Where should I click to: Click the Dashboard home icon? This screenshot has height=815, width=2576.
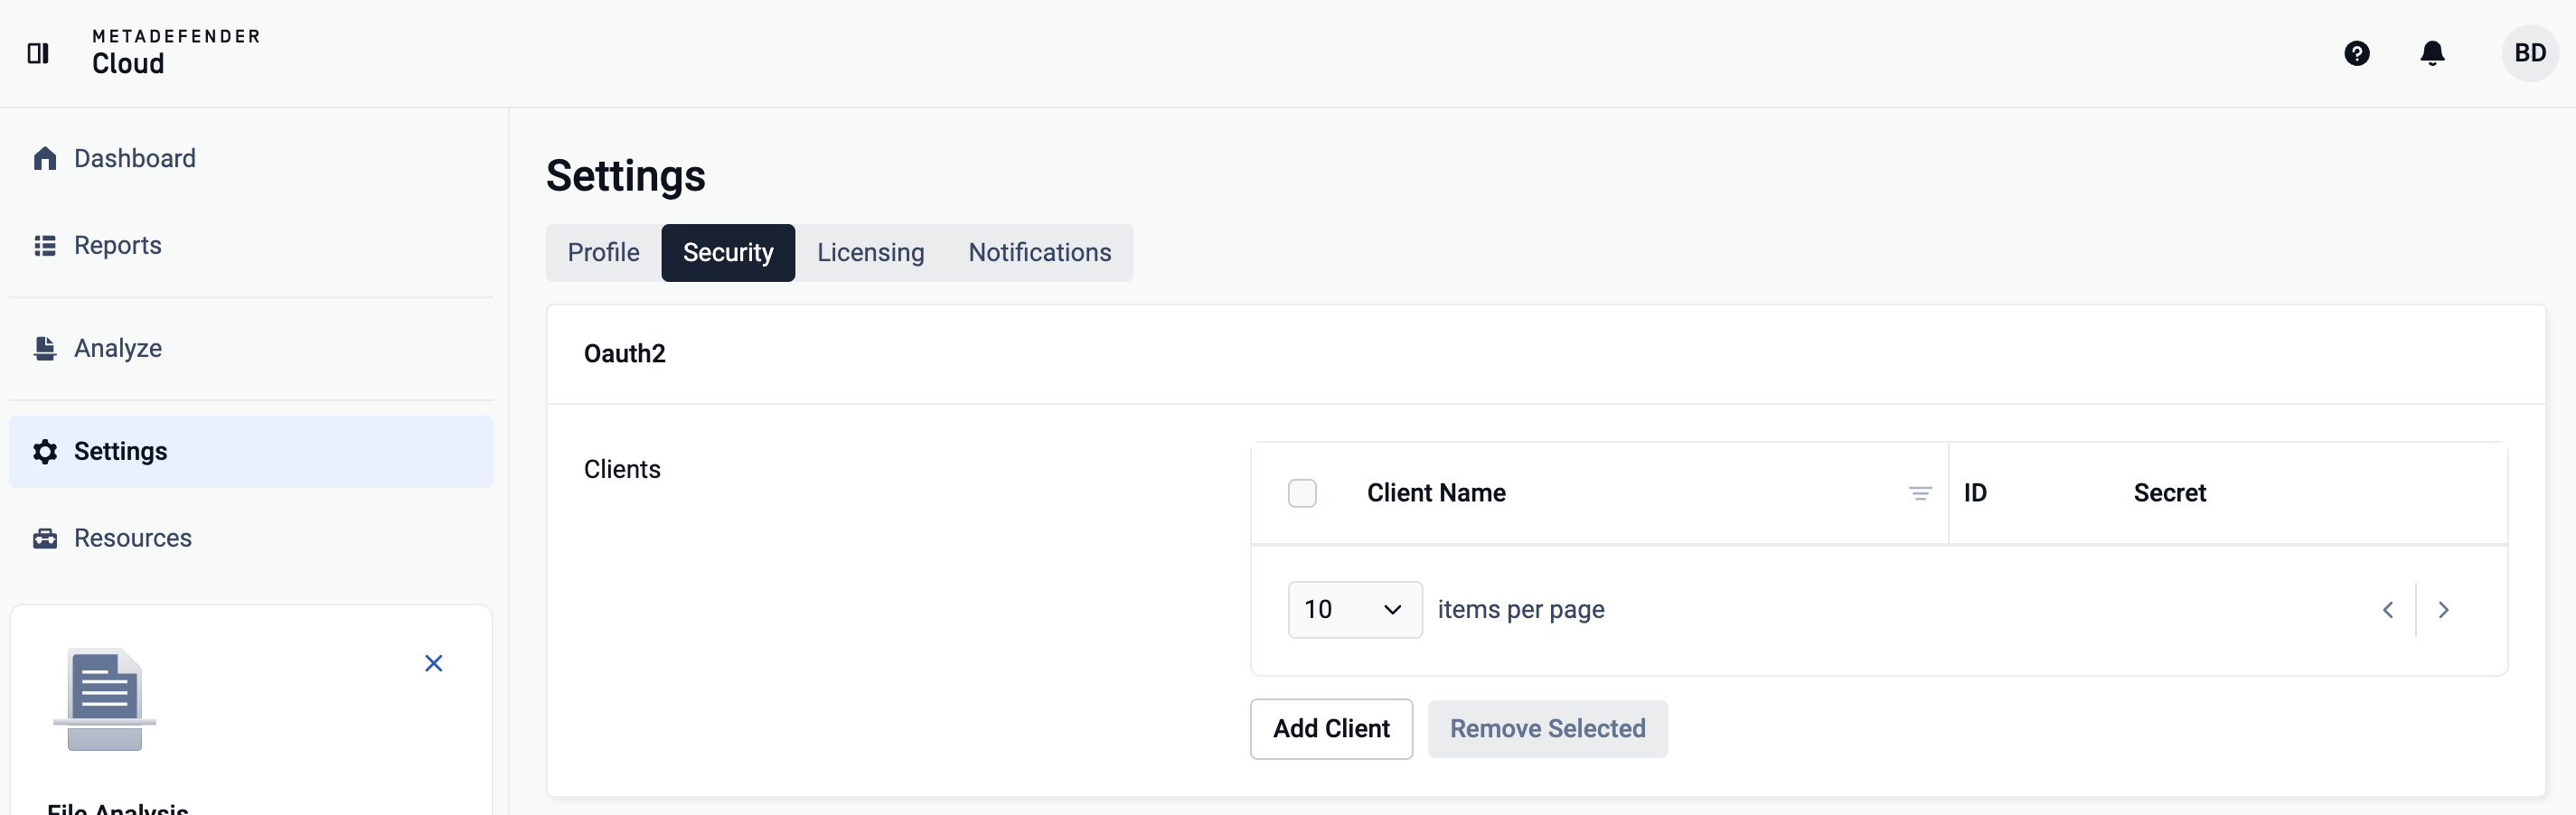(x=45, y=158)
